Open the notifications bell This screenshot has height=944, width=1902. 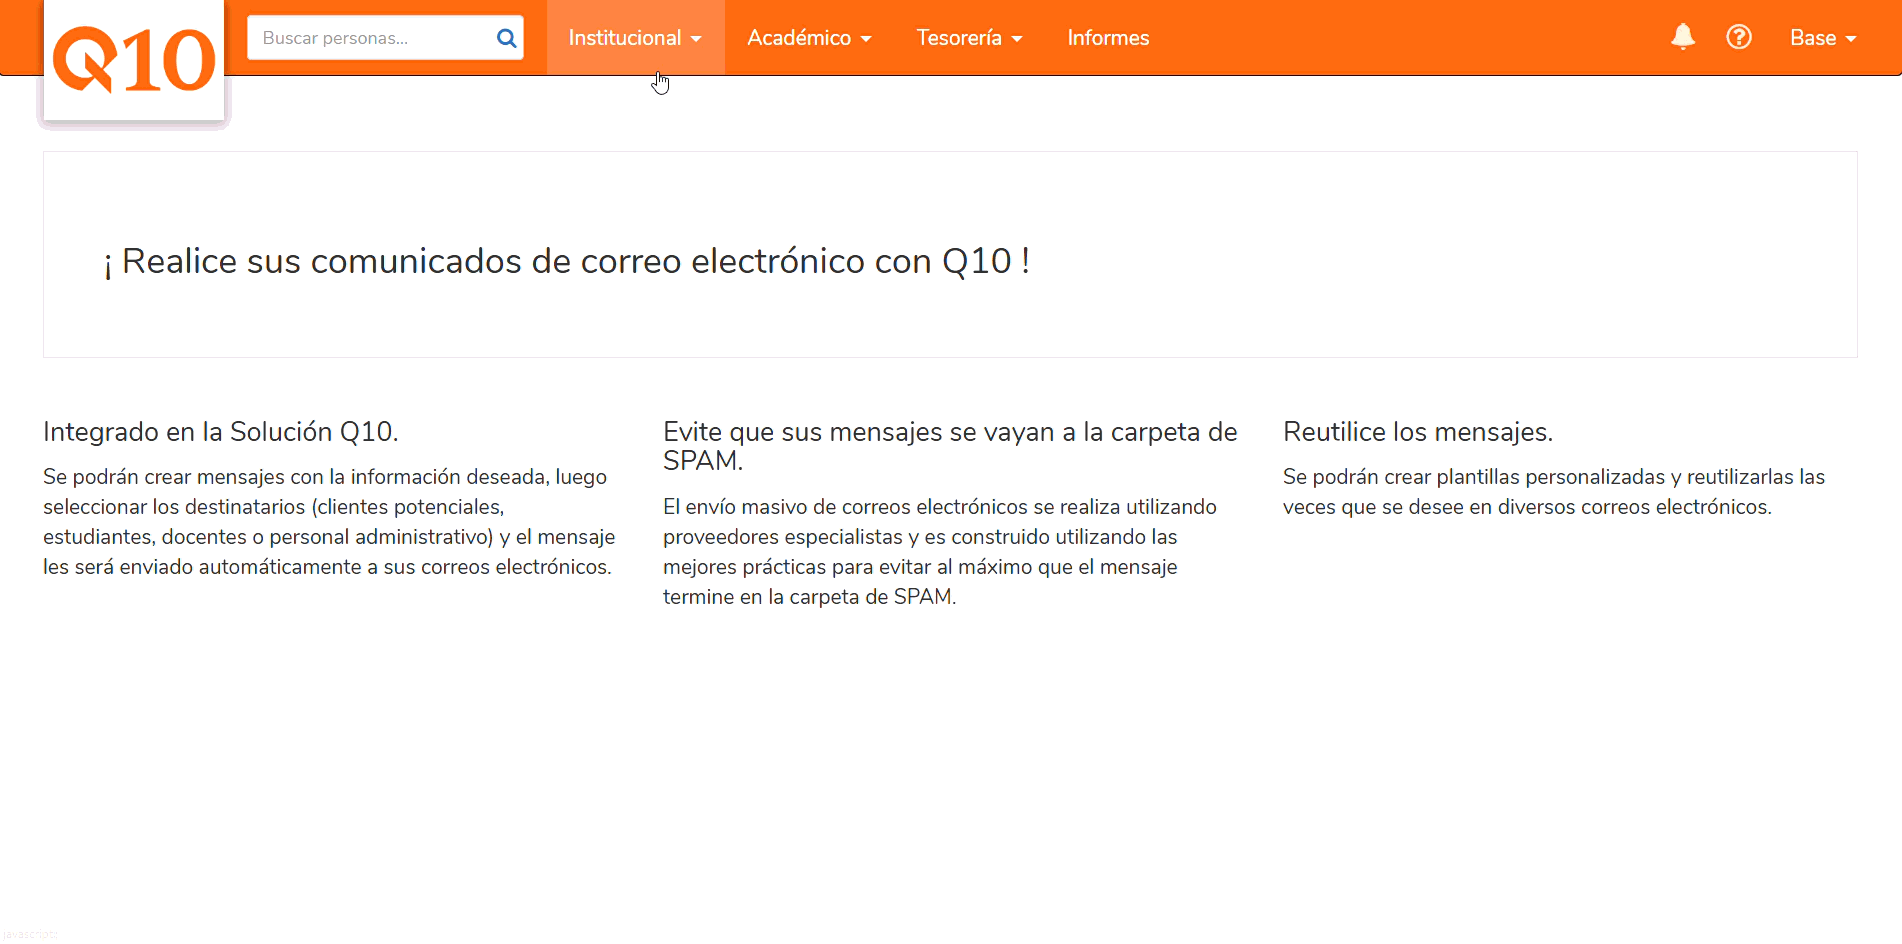(1683, 37)
